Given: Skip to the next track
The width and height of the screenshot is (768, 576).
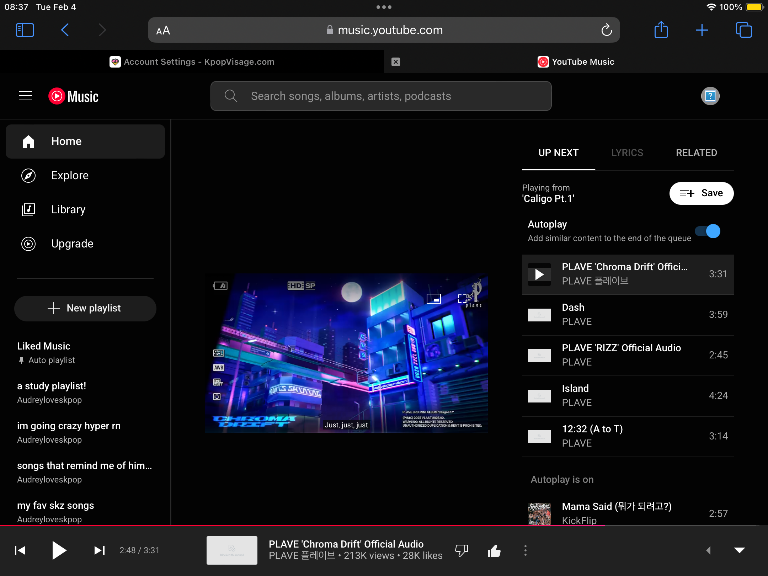Looking at the screenshot, I should [x=99, y=551].
